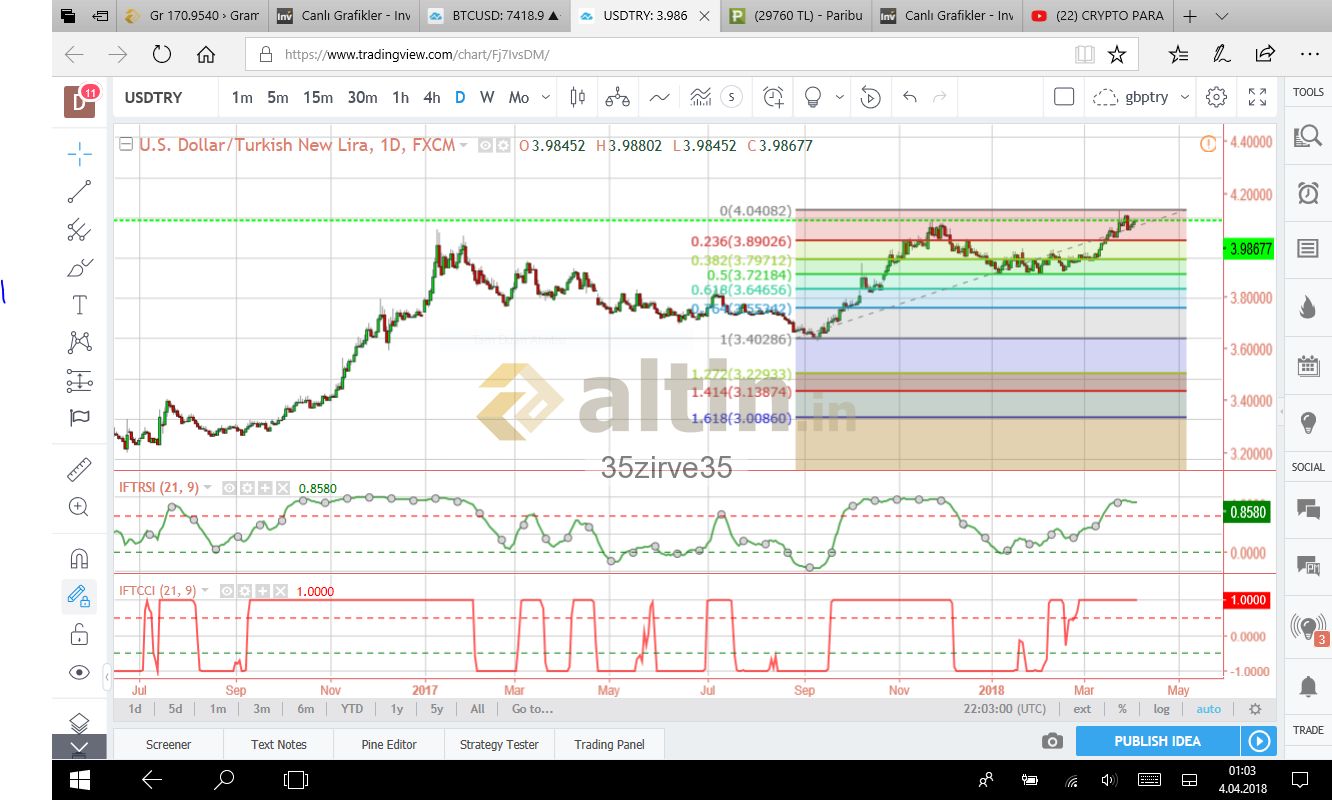1332x800 pixels.
Task: Expand the timeframe interval dropdown arrow
Action: pyautogui.click(x=546, y=97)
